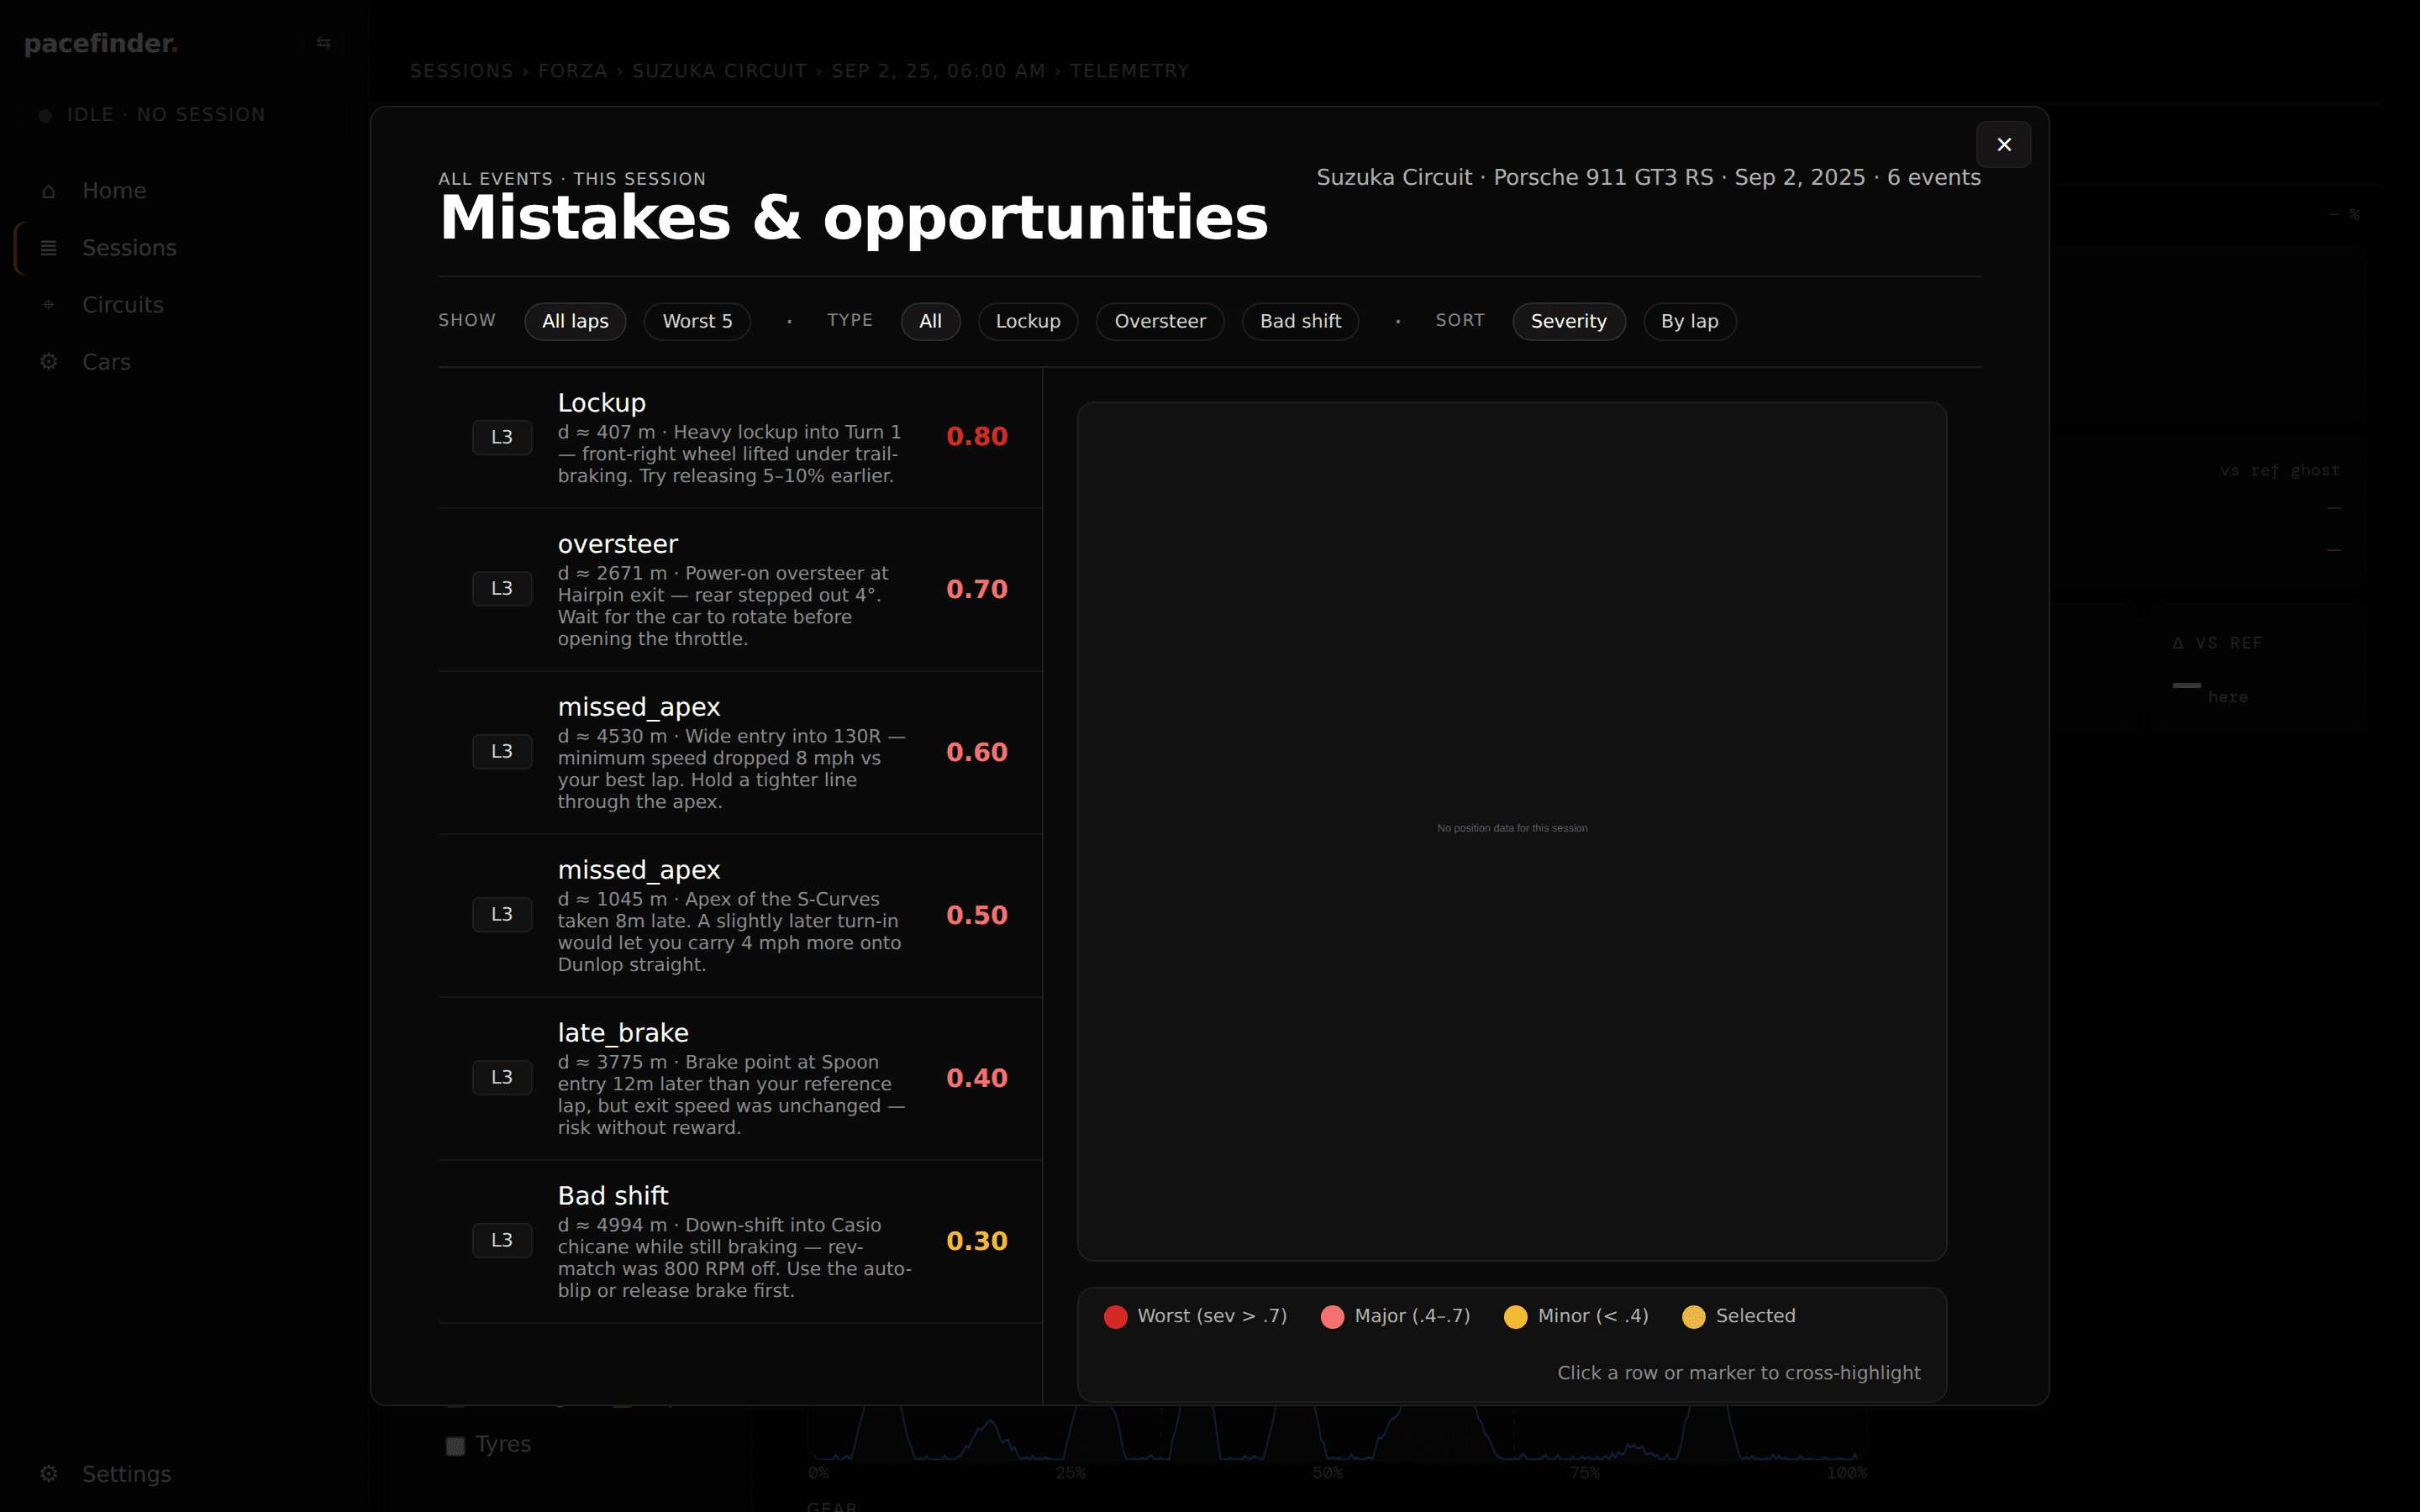The width and height of the screenshot is (2420, 1512).
Task: Click severity score 0.70
Action: click(x=977, y=589)
